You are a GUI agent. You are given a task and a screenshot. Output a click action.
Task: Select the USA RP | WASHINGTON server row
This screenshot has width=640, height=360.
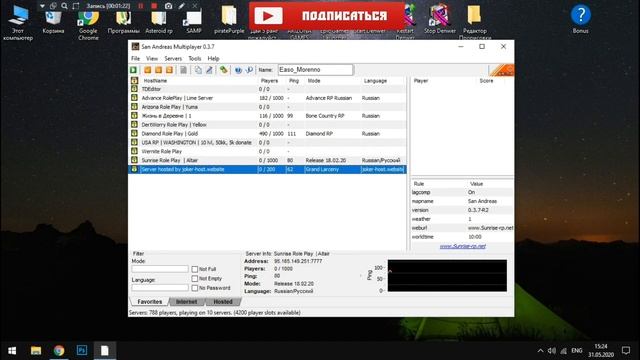(267, 142)
